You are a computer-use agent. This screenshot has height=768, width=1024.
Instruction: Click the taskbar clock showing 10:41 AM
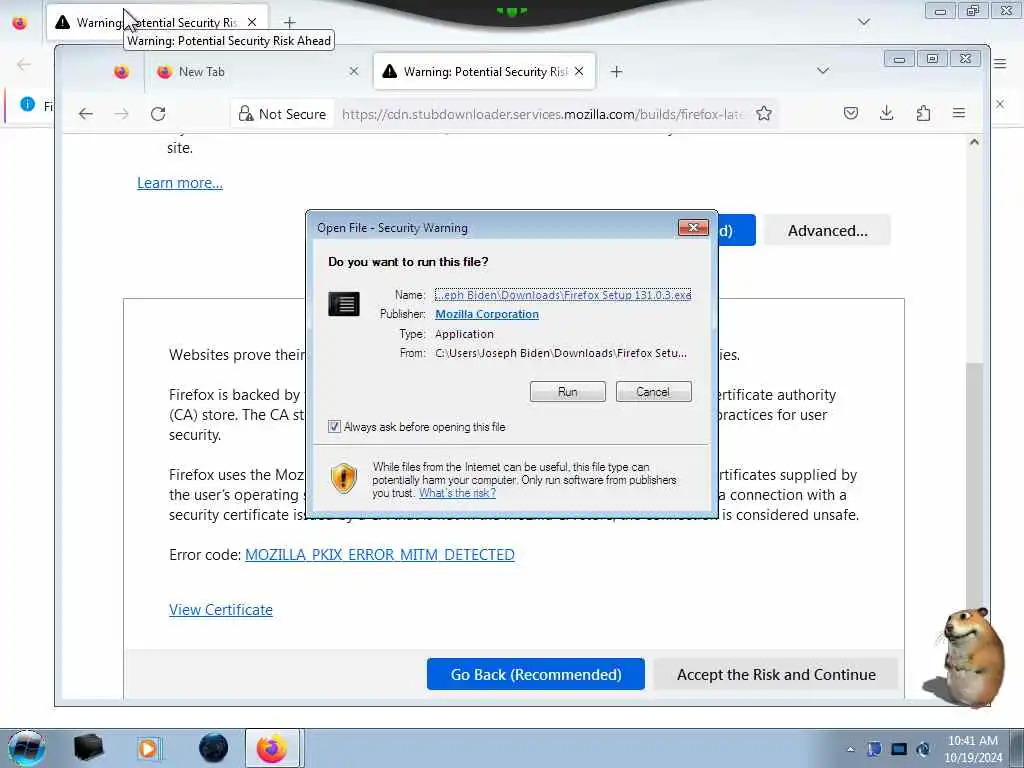click(x=972, y=749)
